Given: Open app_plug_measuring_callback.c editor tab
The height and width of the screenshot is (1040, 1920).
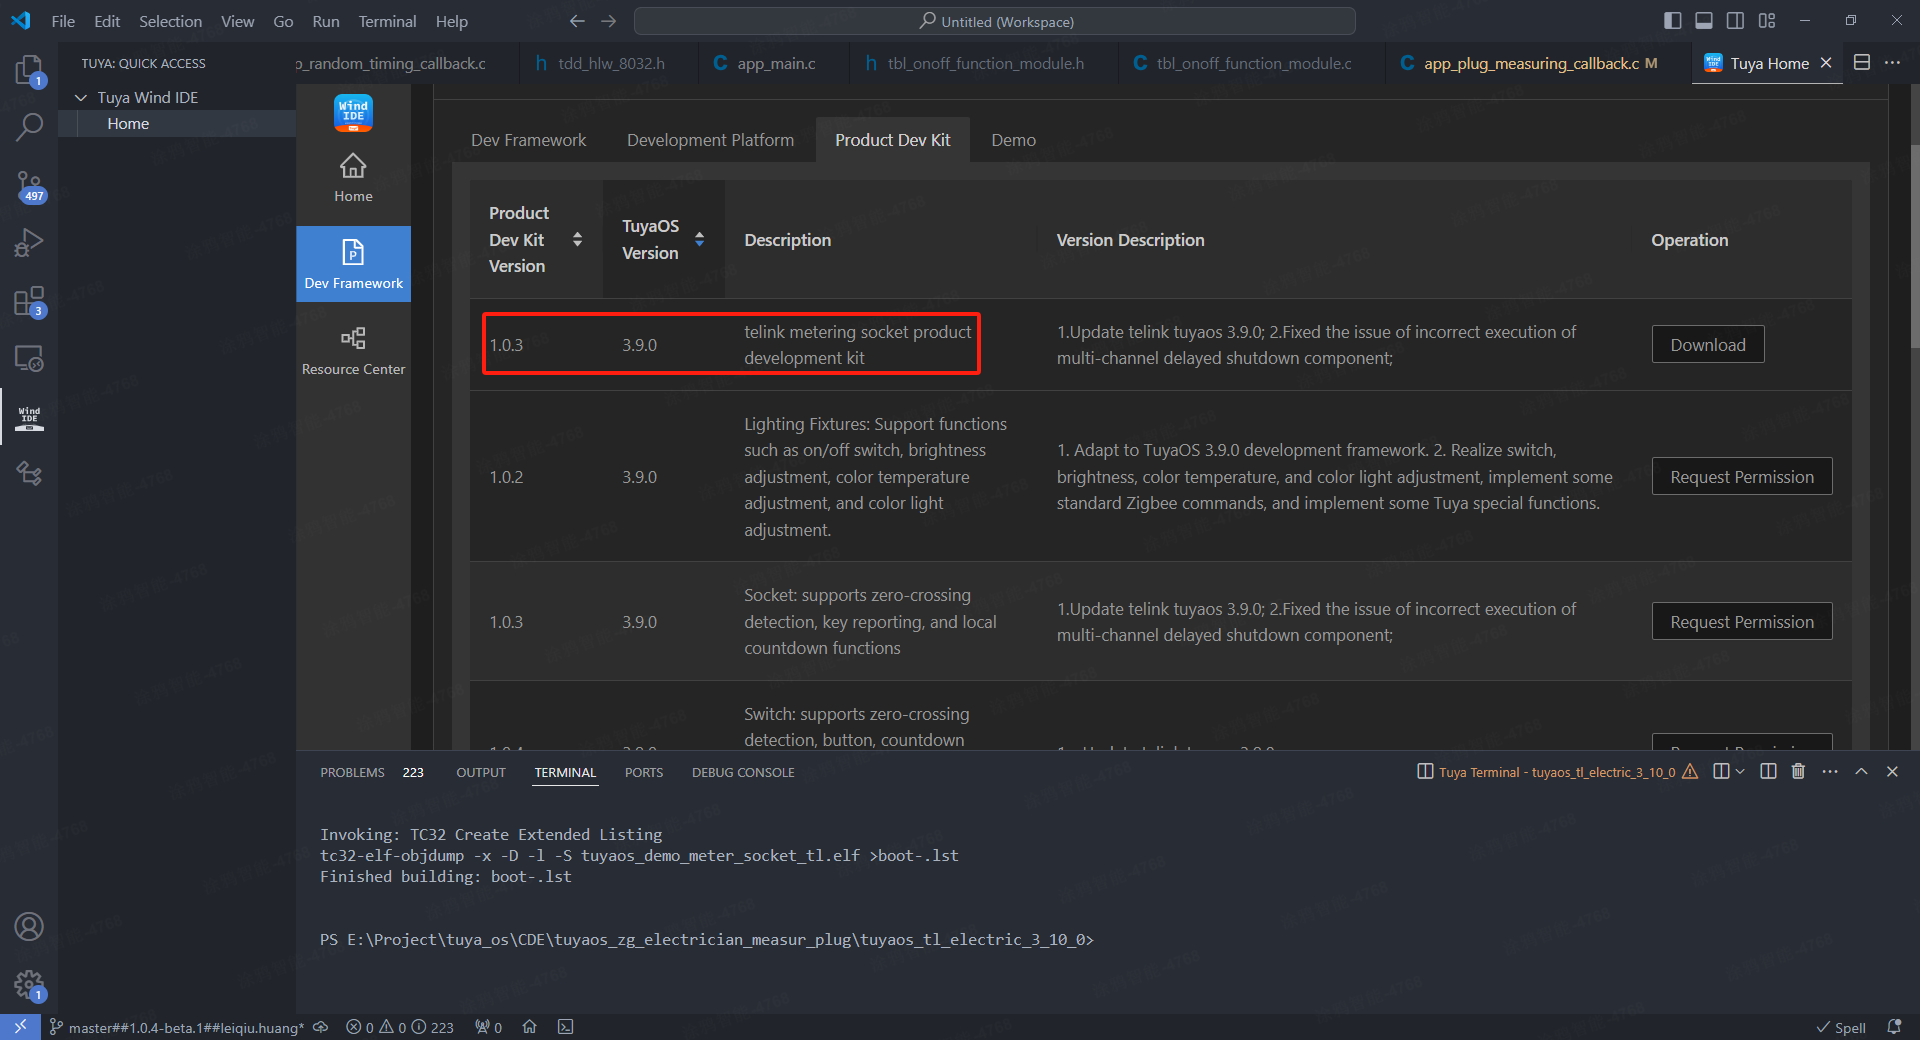Looking at the screenshot, I should click(x=1531, y=63).
